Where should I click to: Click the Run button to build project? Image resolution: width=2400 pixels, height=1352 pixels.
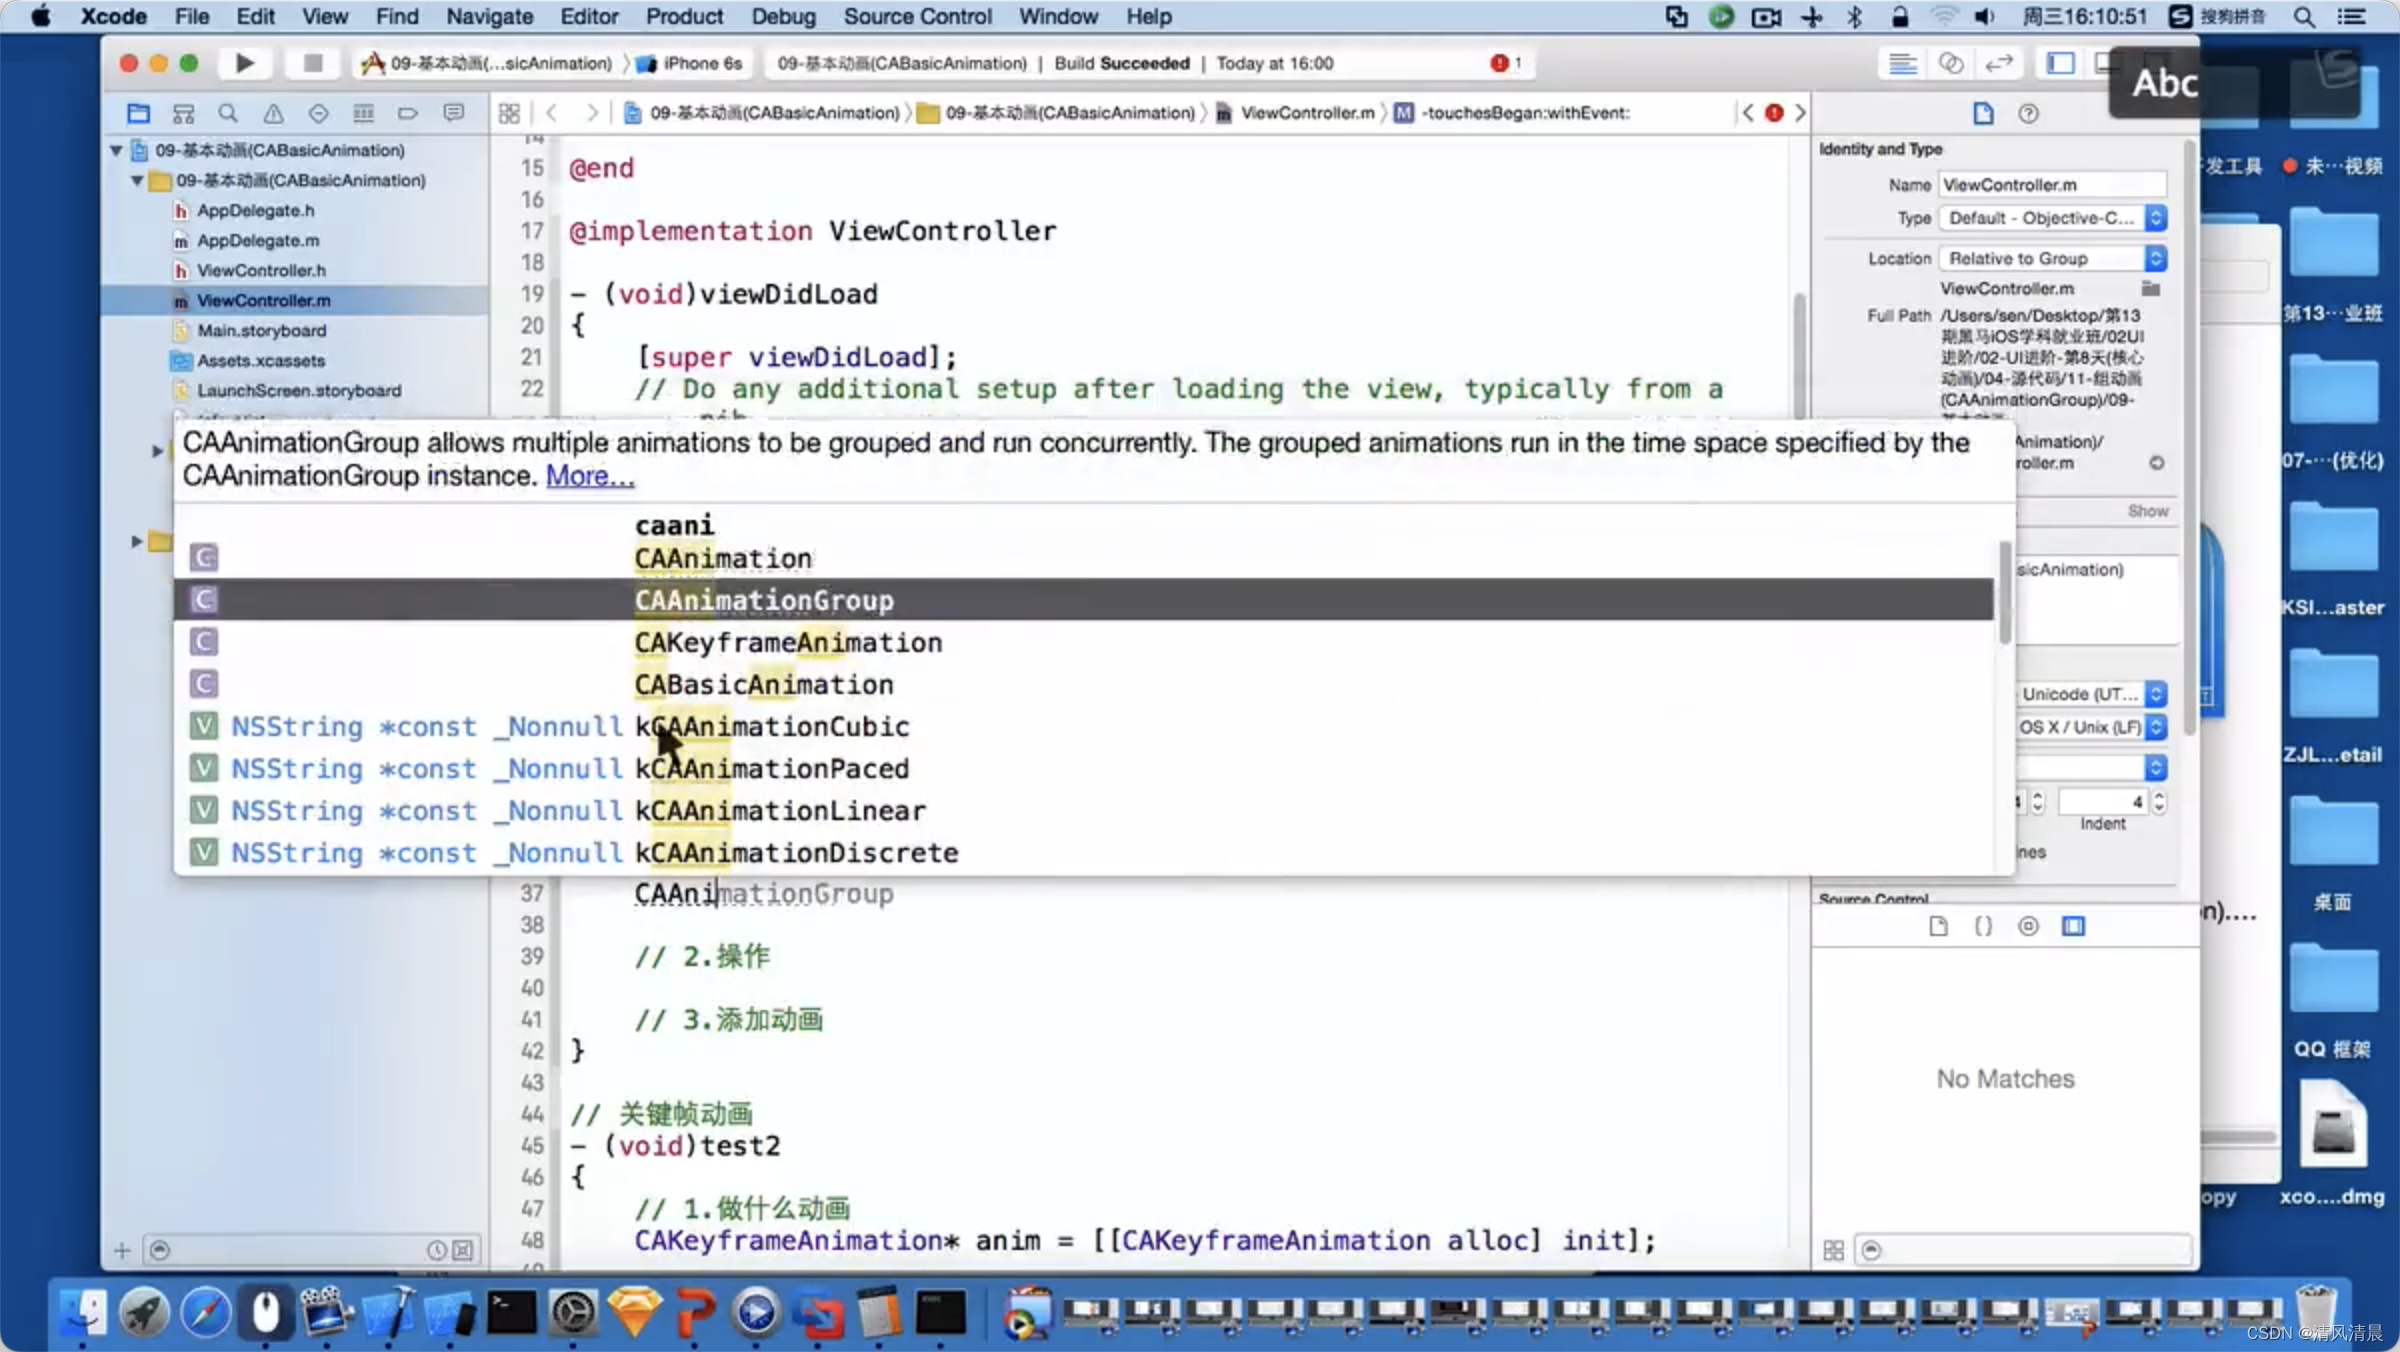(x=244, y=63)
